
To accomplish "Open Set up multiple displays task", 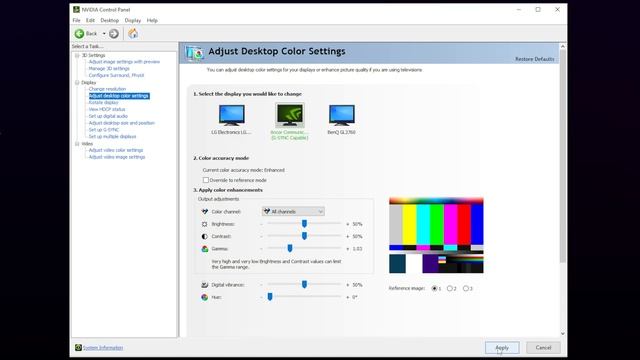I will pyautogui.click(x=112, y=137).
